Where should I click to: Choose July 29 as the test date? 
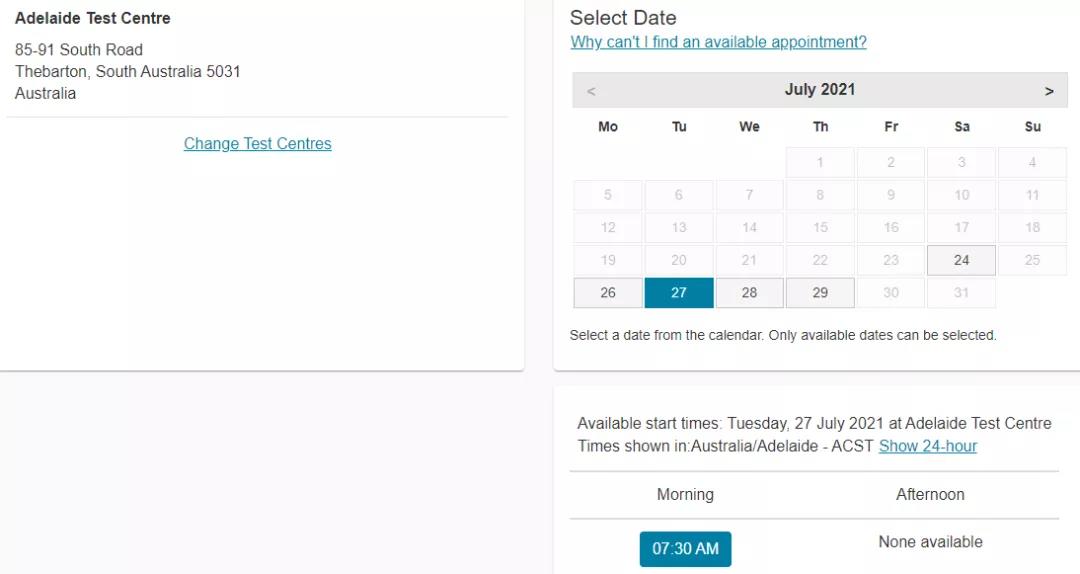point(820,293)
